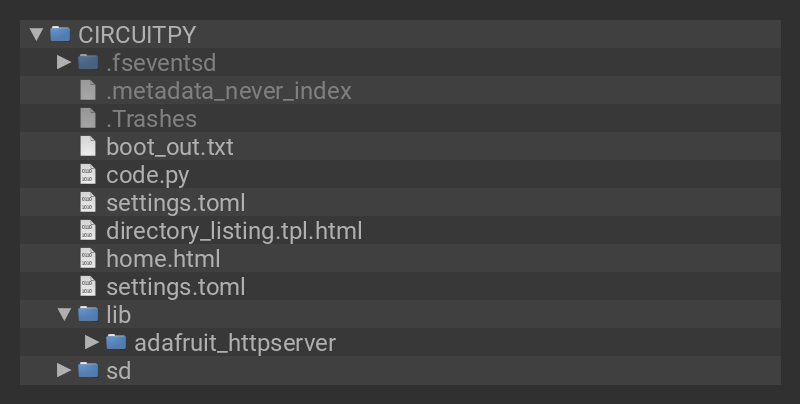Screen dimensions: 800x404
Task: Click the file icon beside boot_out.txt
Action: 88,146
